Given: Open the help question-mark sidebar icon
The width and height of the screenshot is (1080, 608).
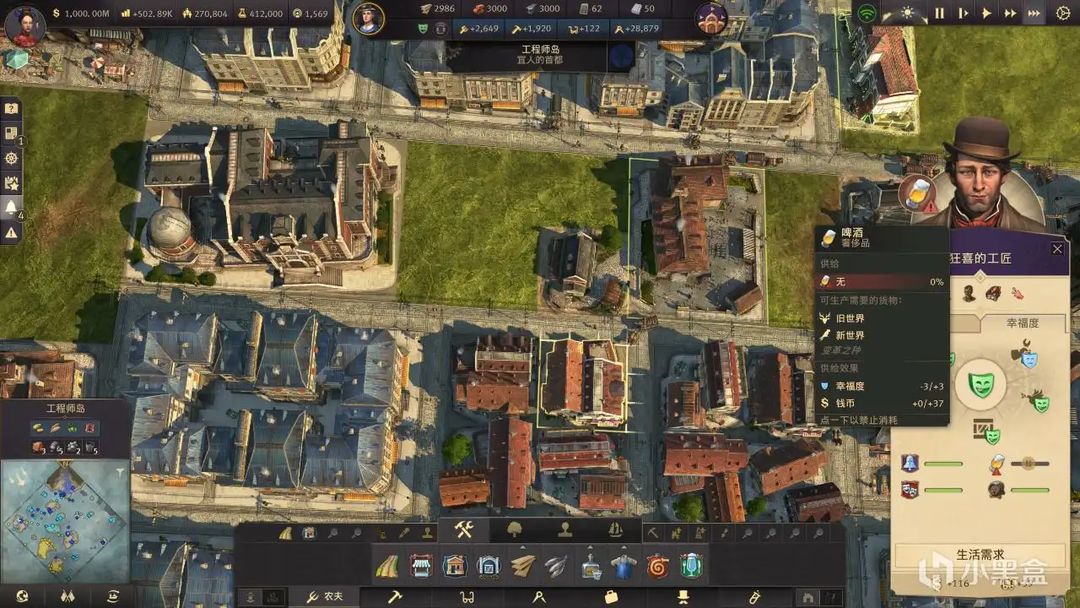Looking at the screenshot, I should pyautogui.click(x=11, y=108).
